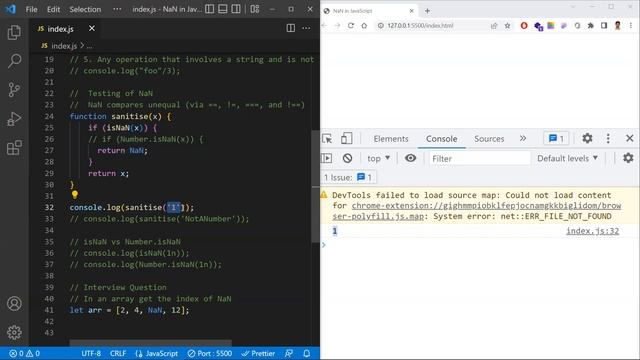Bookmark this page with star icon

[507, 26]
